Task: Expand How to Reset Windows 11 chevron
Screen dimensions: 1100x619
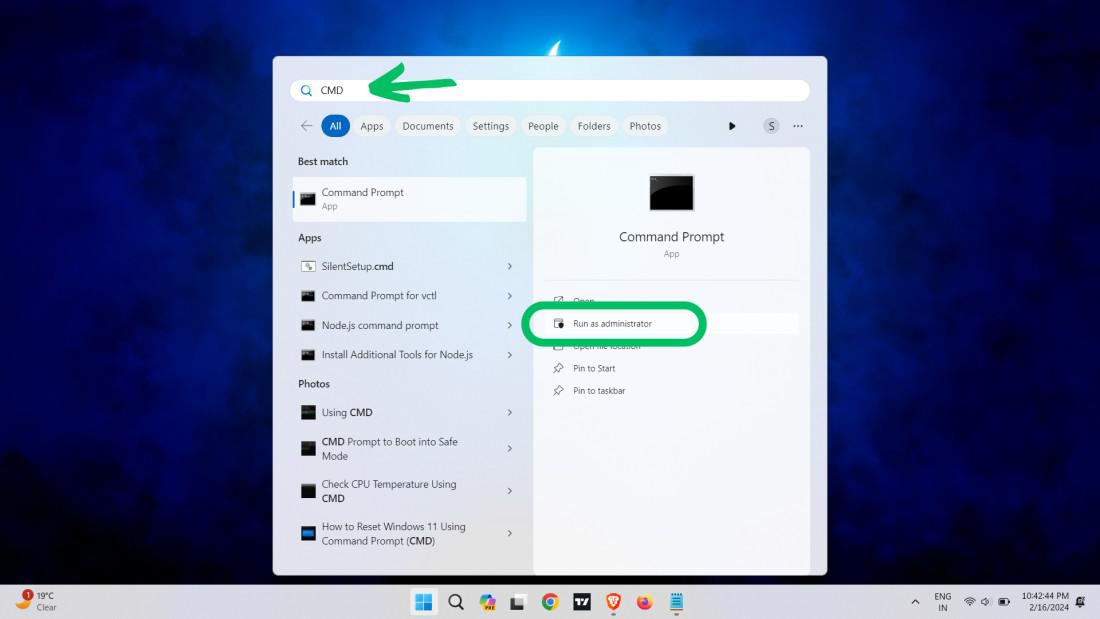Action: pos(509,533)
